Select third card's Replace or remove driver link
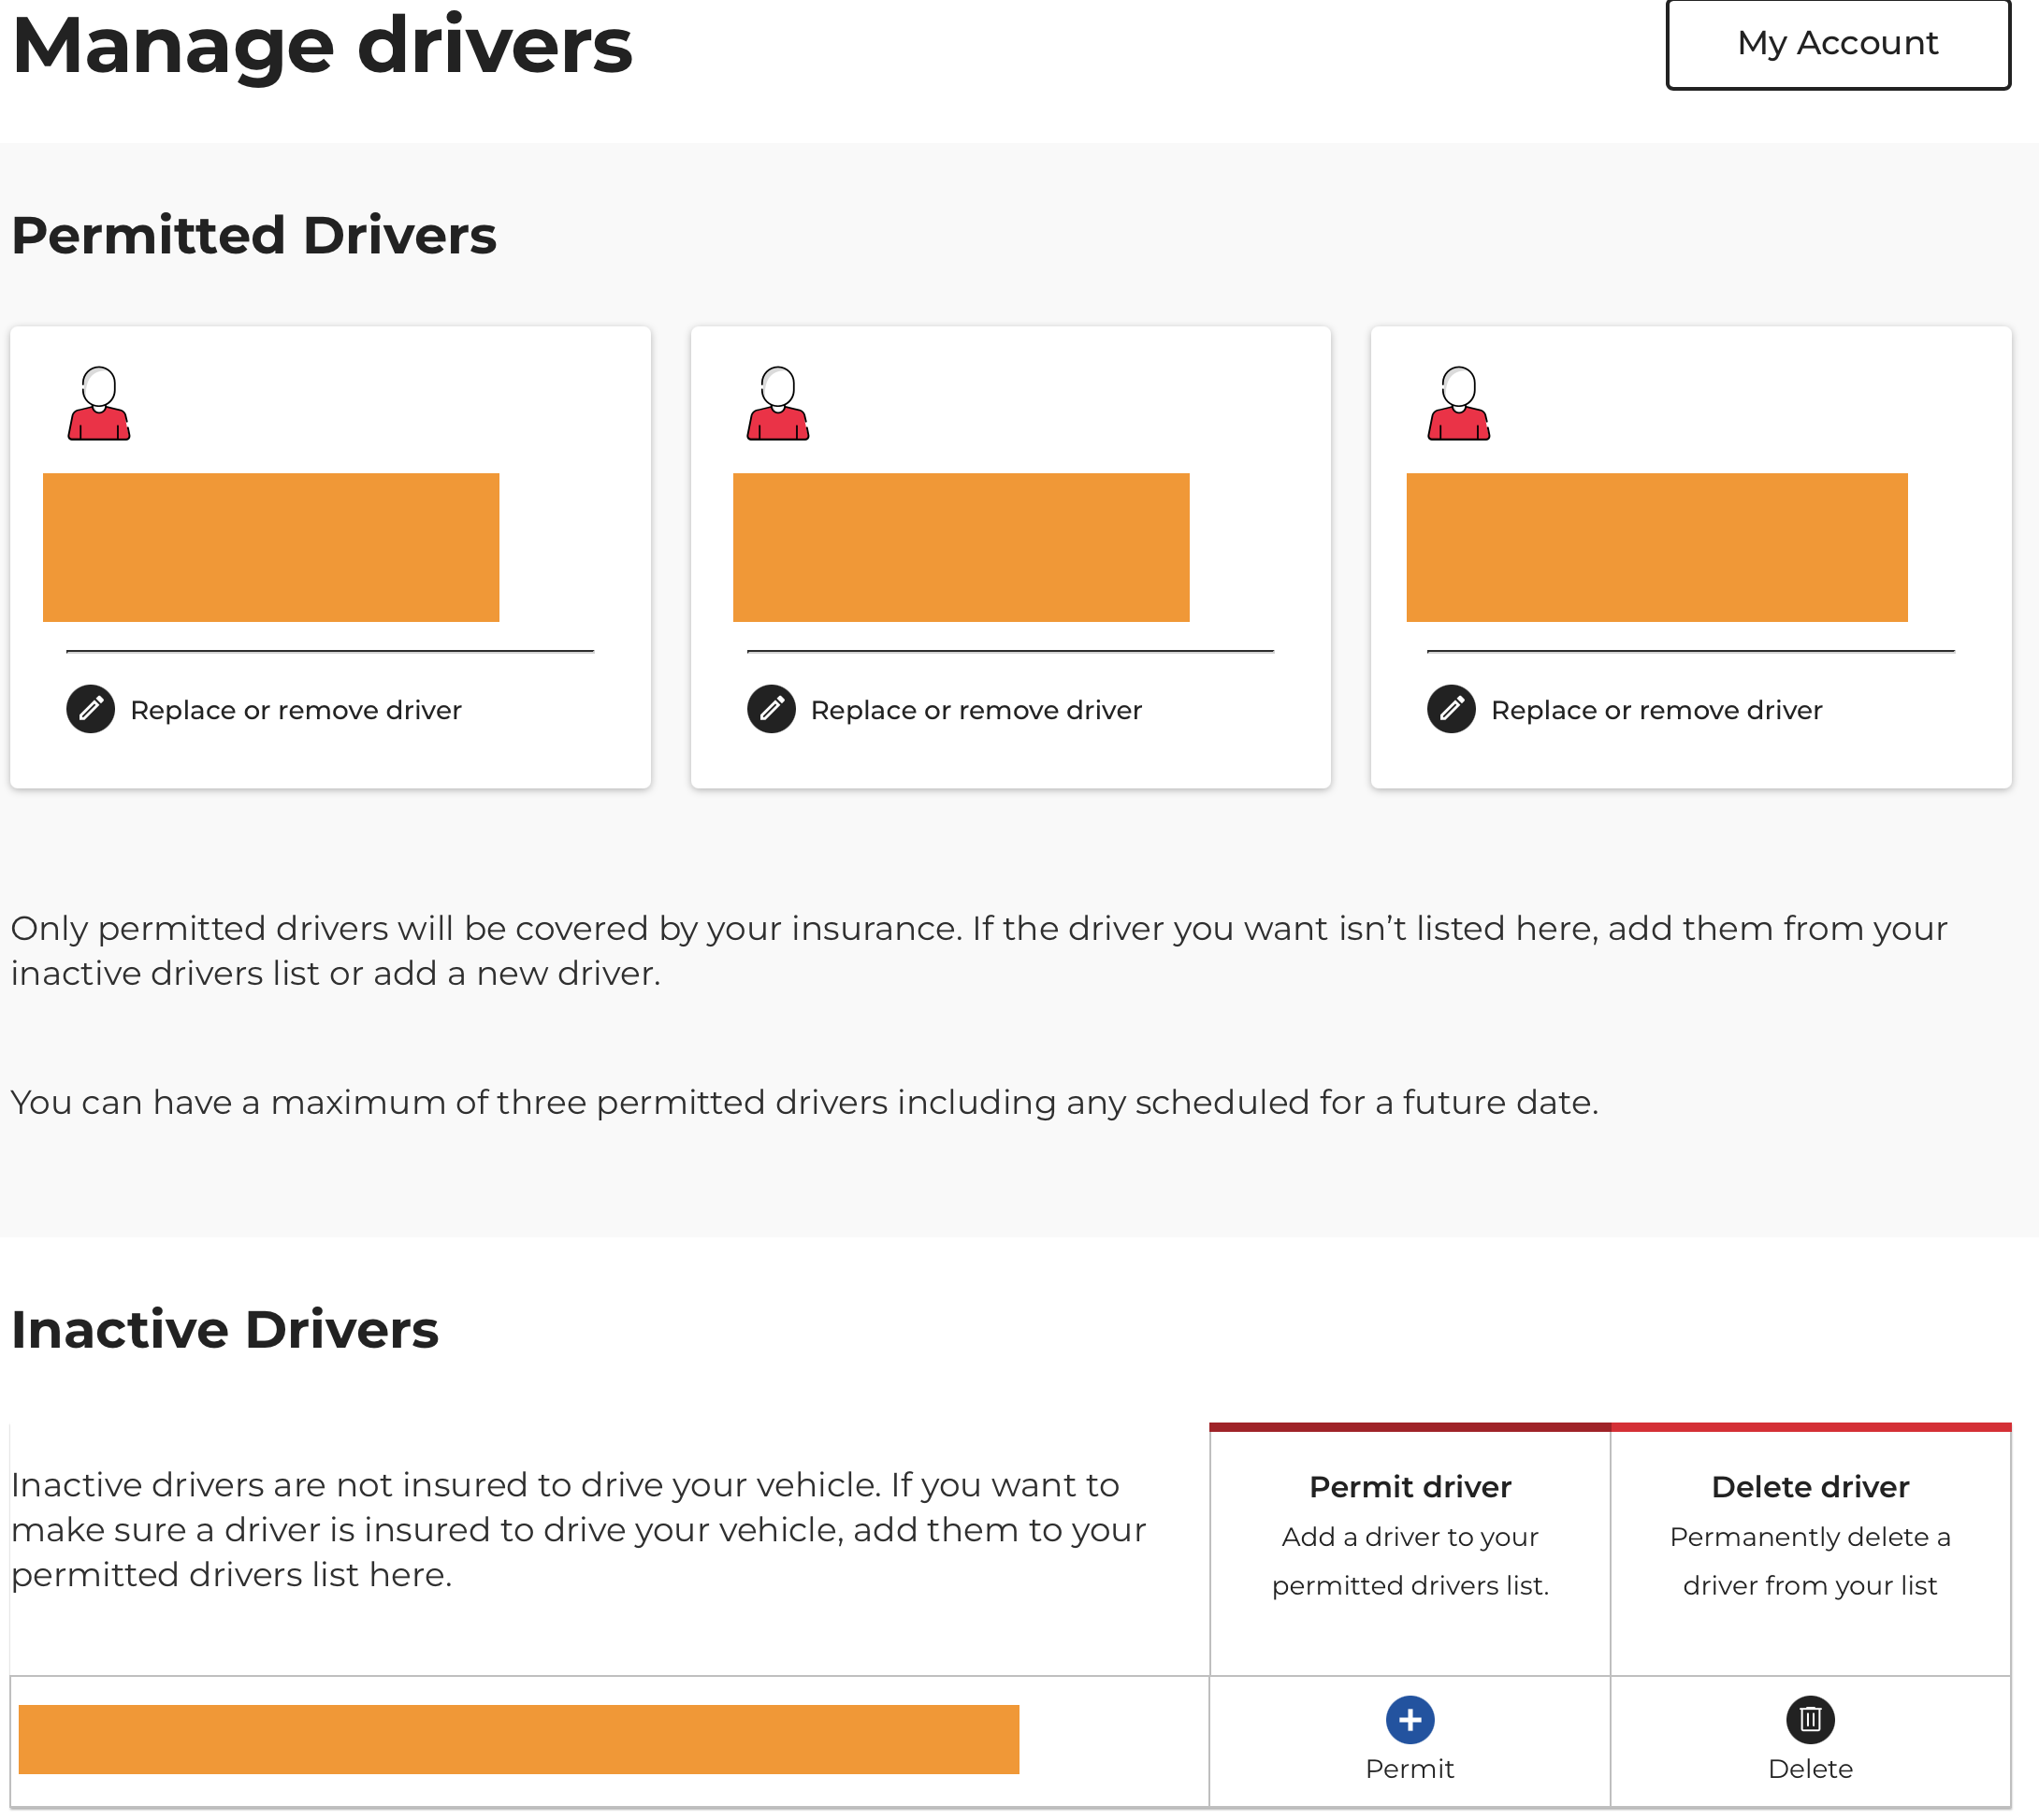The height and width of the screenshot is (1820, 2039). [1656, 710]
